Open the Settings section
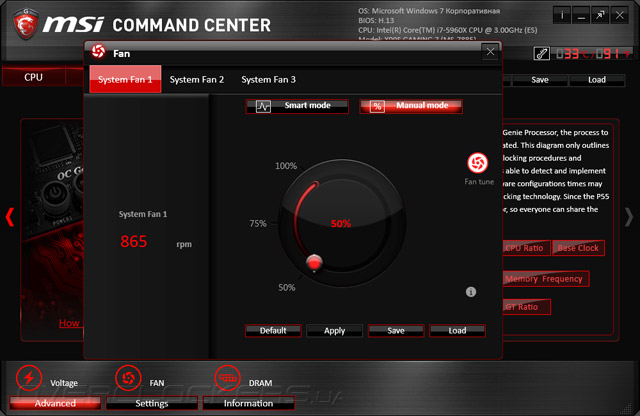 tap(152, 403)
